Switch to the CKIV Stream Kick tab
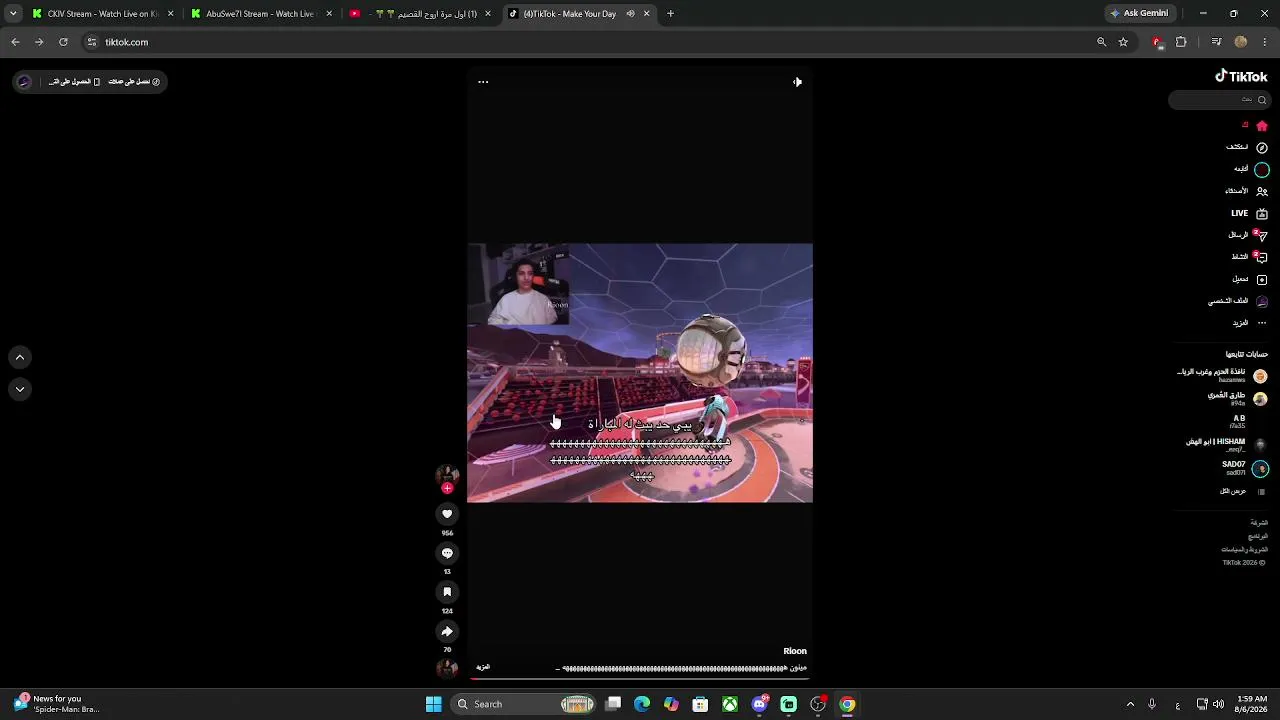The height and width of the screenshot is (720, 1280). pos(102,14)
